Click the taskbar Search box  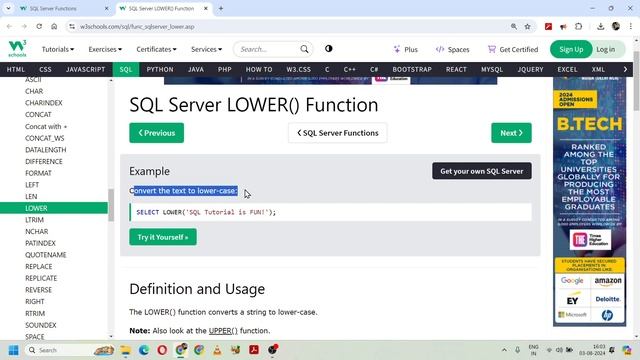click(69, 350)
